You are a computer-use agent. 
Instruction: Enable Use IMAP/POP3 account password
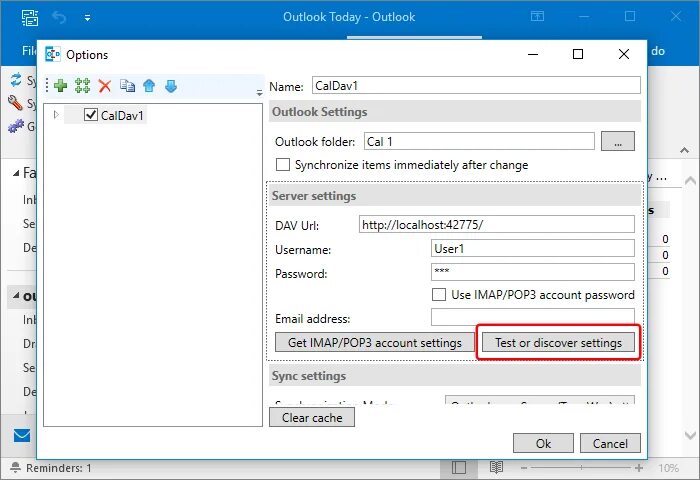[x=439, y=295]
